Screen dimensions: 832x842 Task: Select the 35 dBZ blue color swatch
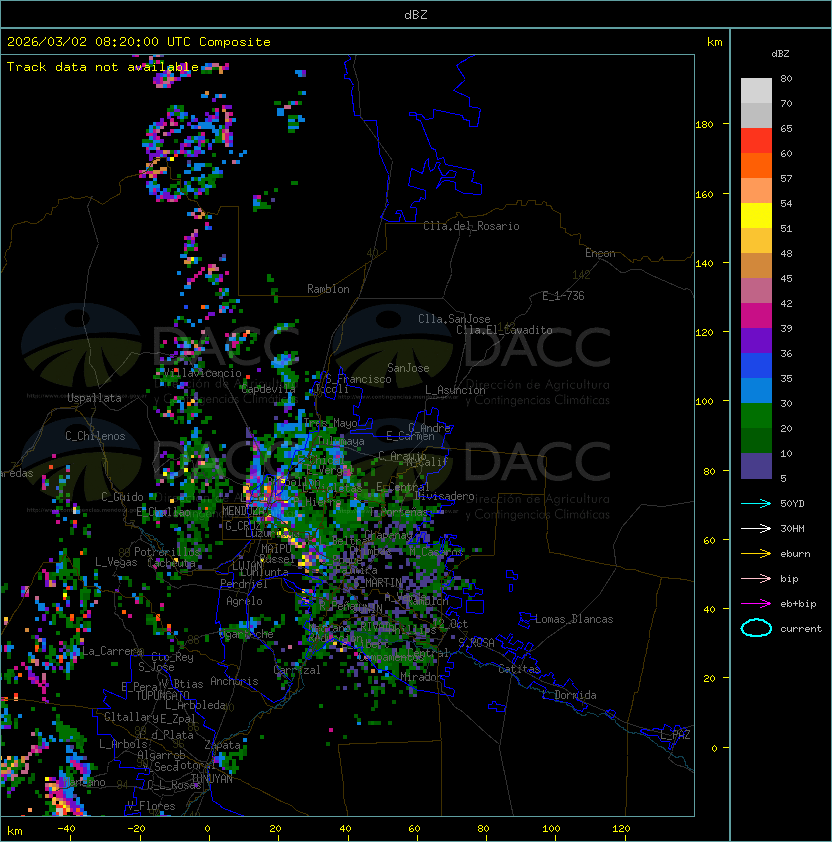point(756,390)
